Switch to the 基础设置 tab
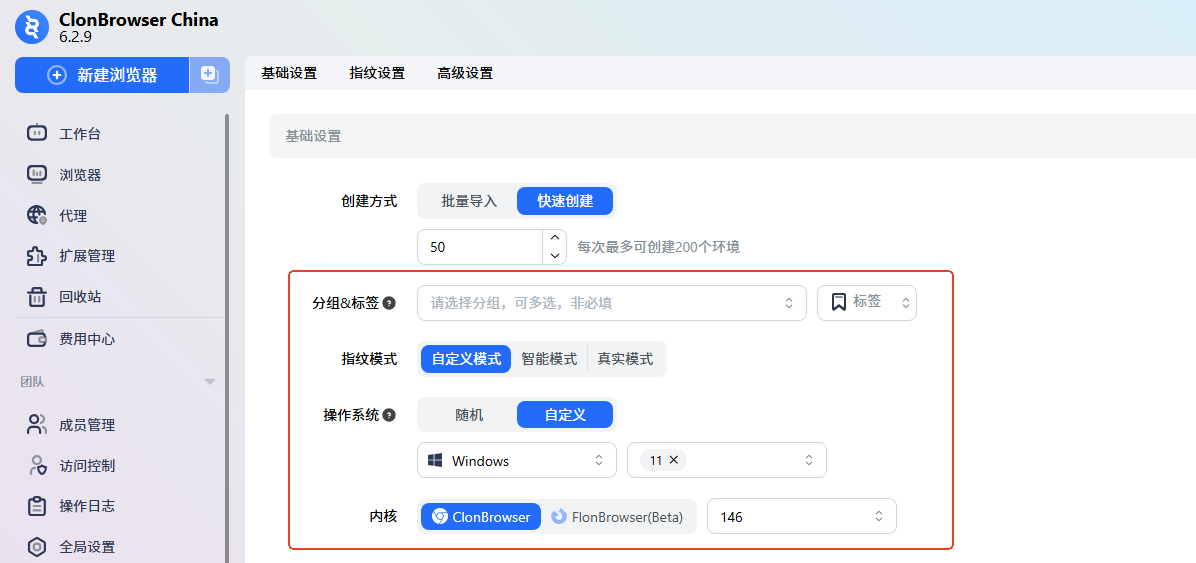The image size is (1196, 563). coord(289,73)
